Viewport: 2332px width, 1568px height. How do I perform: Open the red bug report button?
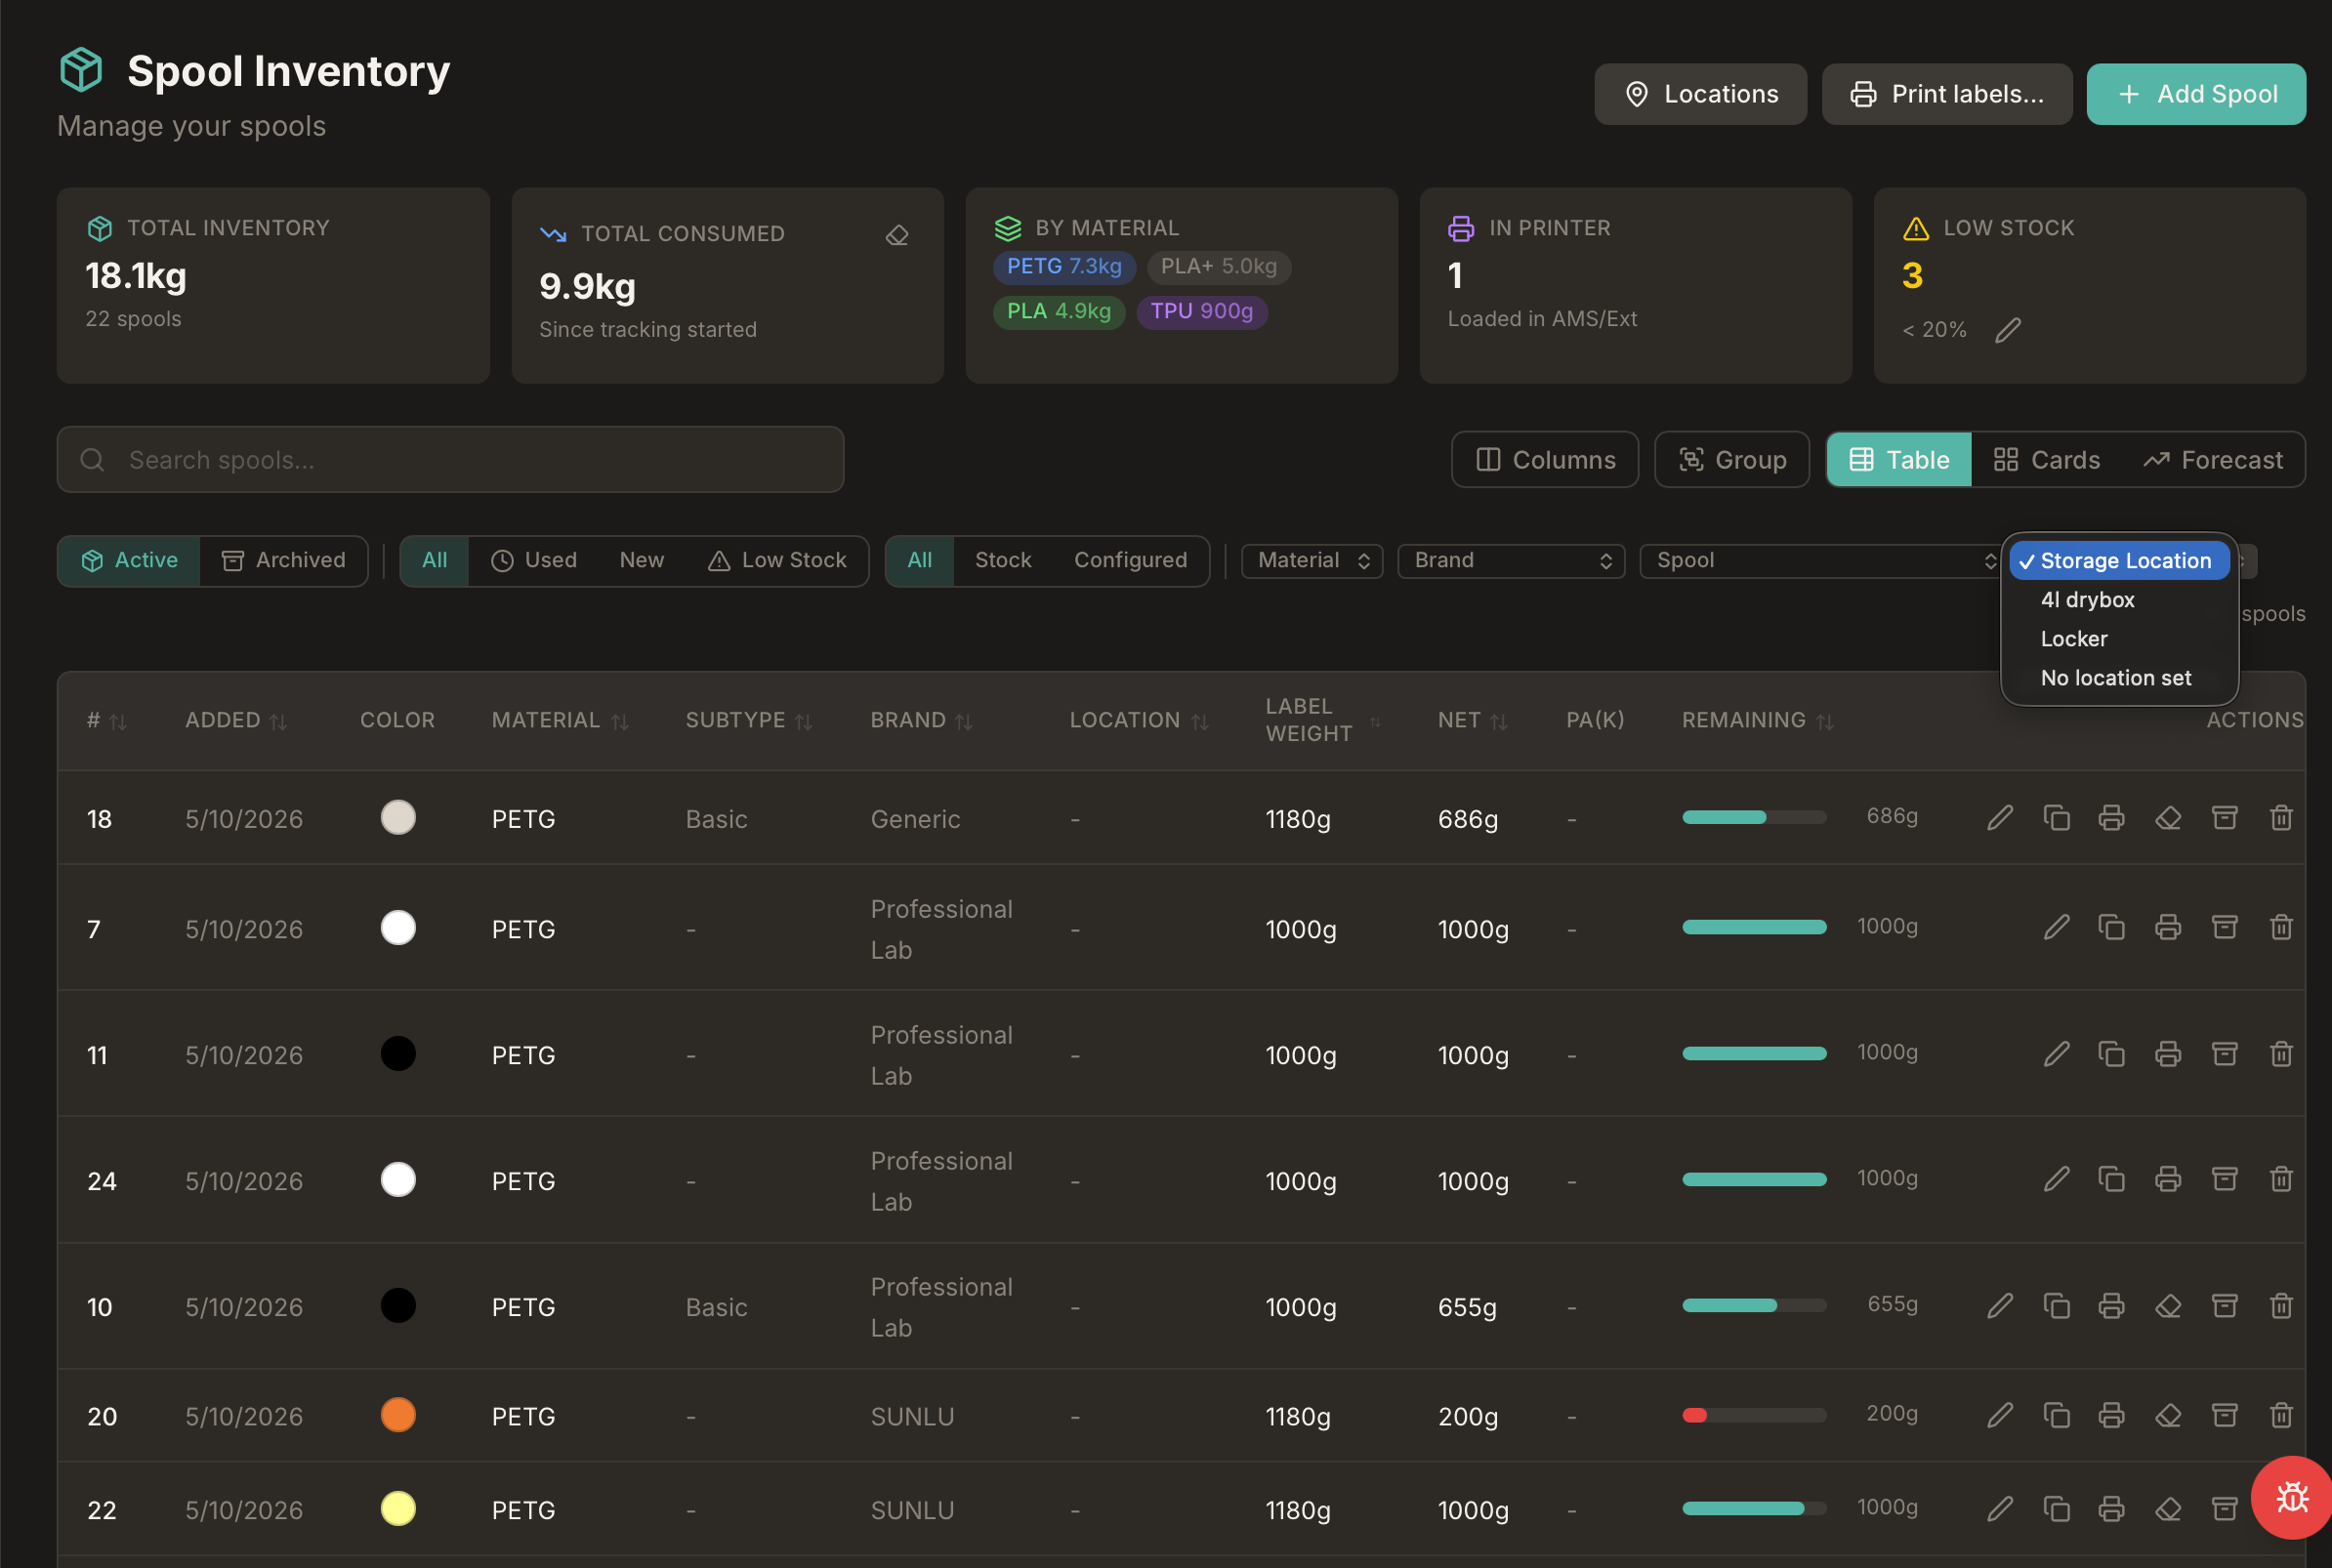click(2291, 1497)
